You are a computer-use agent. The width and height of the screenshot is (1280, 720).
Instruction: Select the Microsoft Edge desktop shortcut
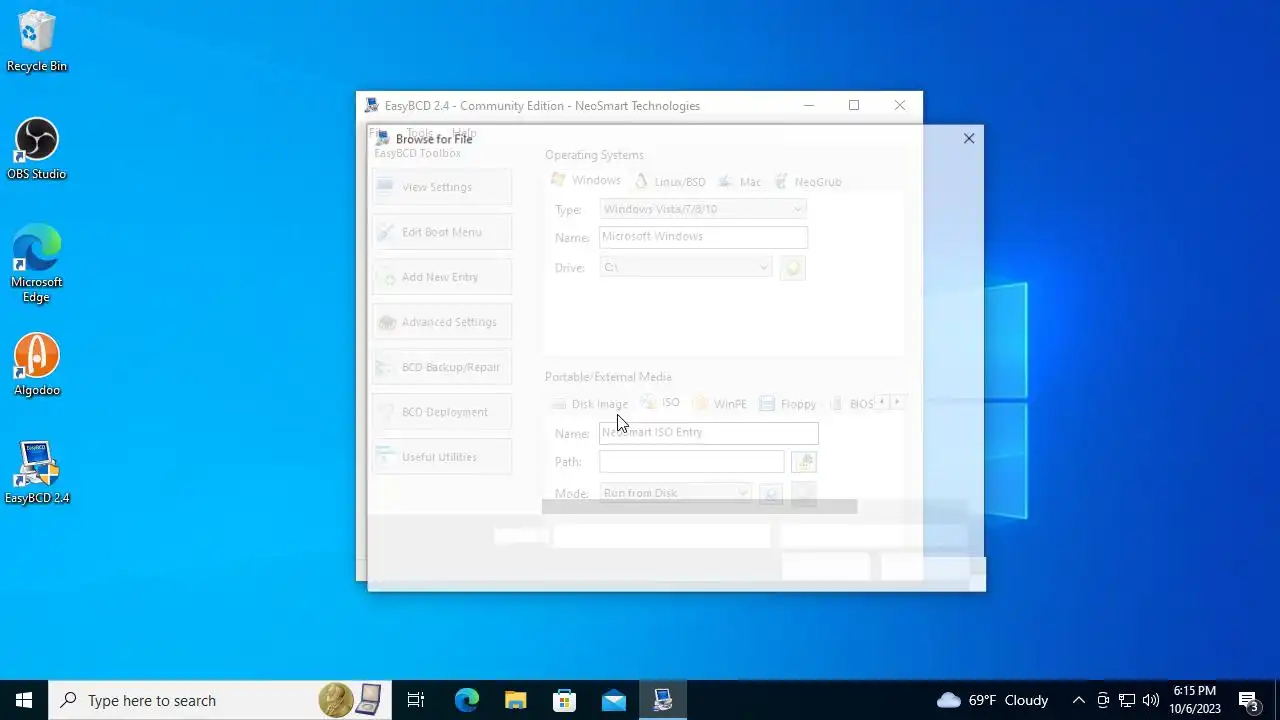pos(37,264)
